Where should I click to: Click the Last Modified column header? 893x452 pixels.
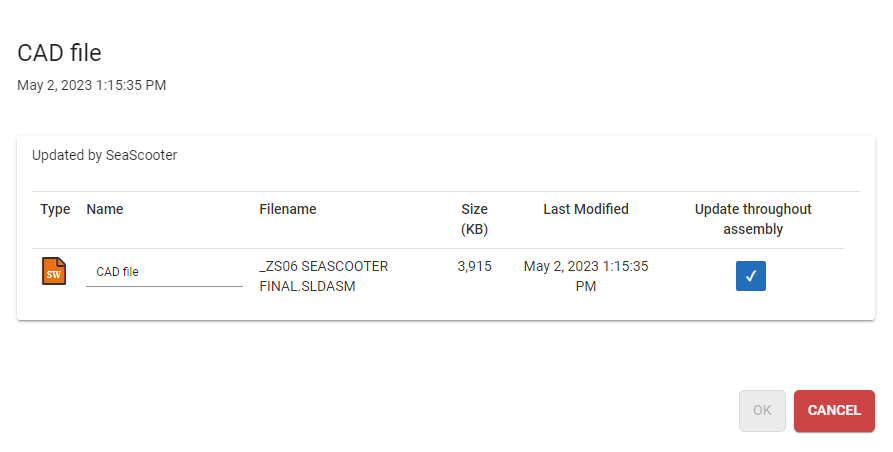[586, 209]
